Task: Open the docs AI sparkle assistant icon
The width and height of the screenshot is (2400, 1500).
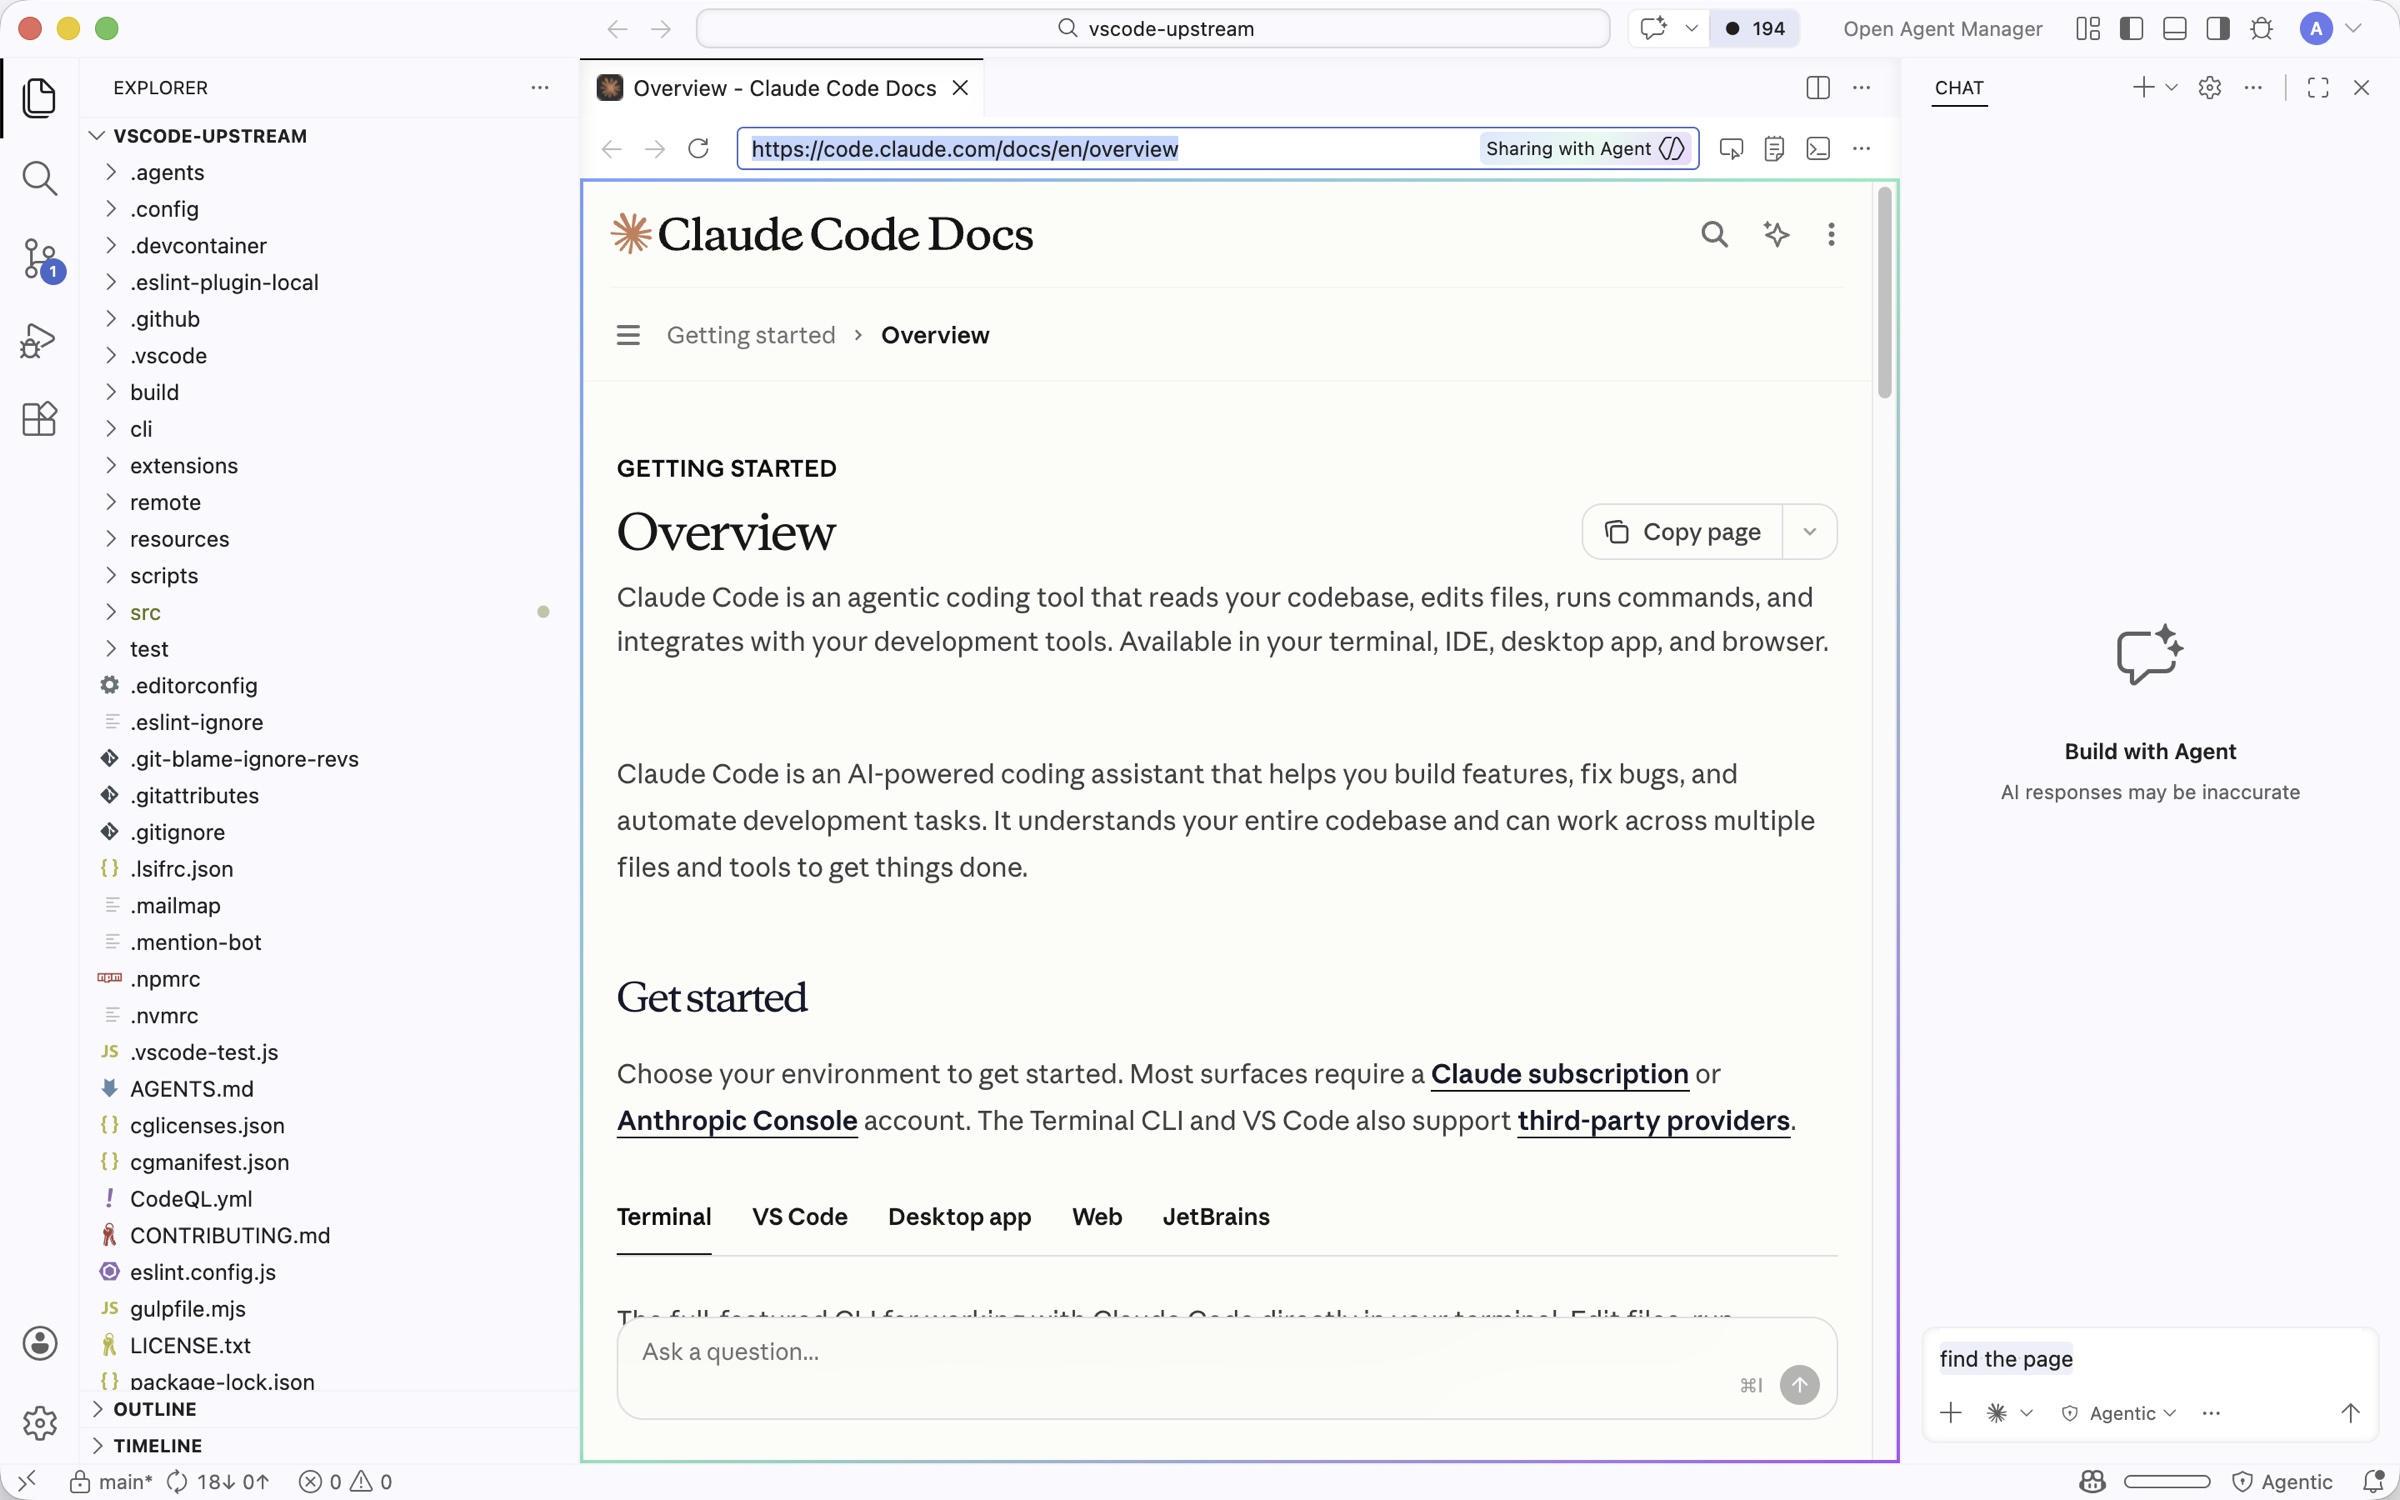Action: click(1776, 234)
